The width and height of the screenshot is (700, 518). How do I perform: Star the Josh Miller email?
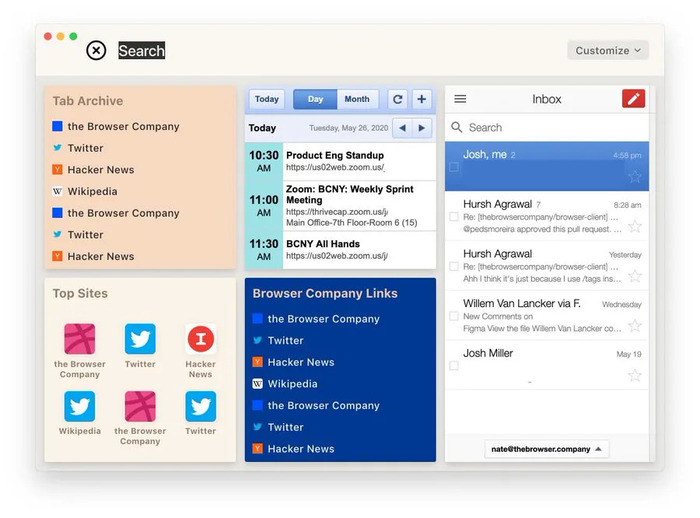click(x=634, y=375)
